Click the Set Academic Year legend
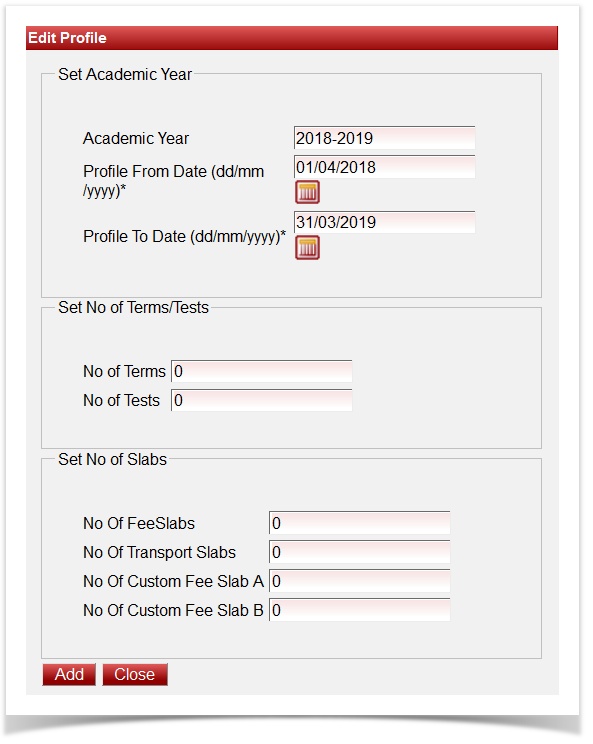 [126, 75]
